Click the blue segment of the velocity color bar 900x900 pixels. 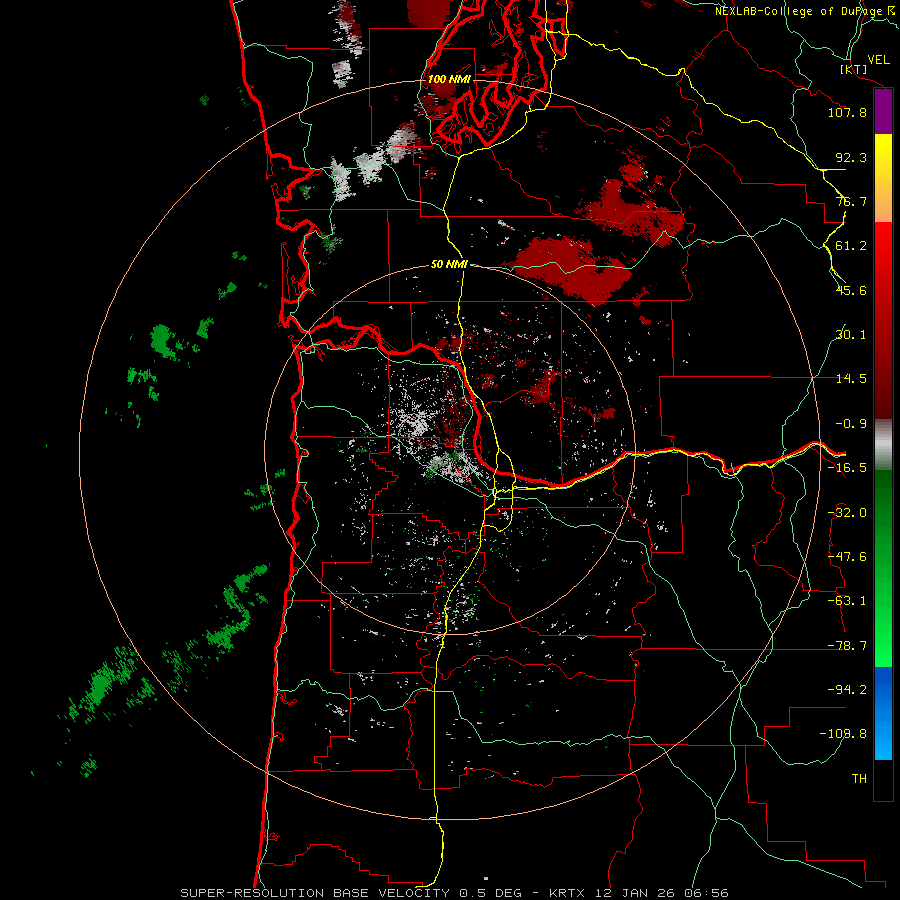(883, 713)
